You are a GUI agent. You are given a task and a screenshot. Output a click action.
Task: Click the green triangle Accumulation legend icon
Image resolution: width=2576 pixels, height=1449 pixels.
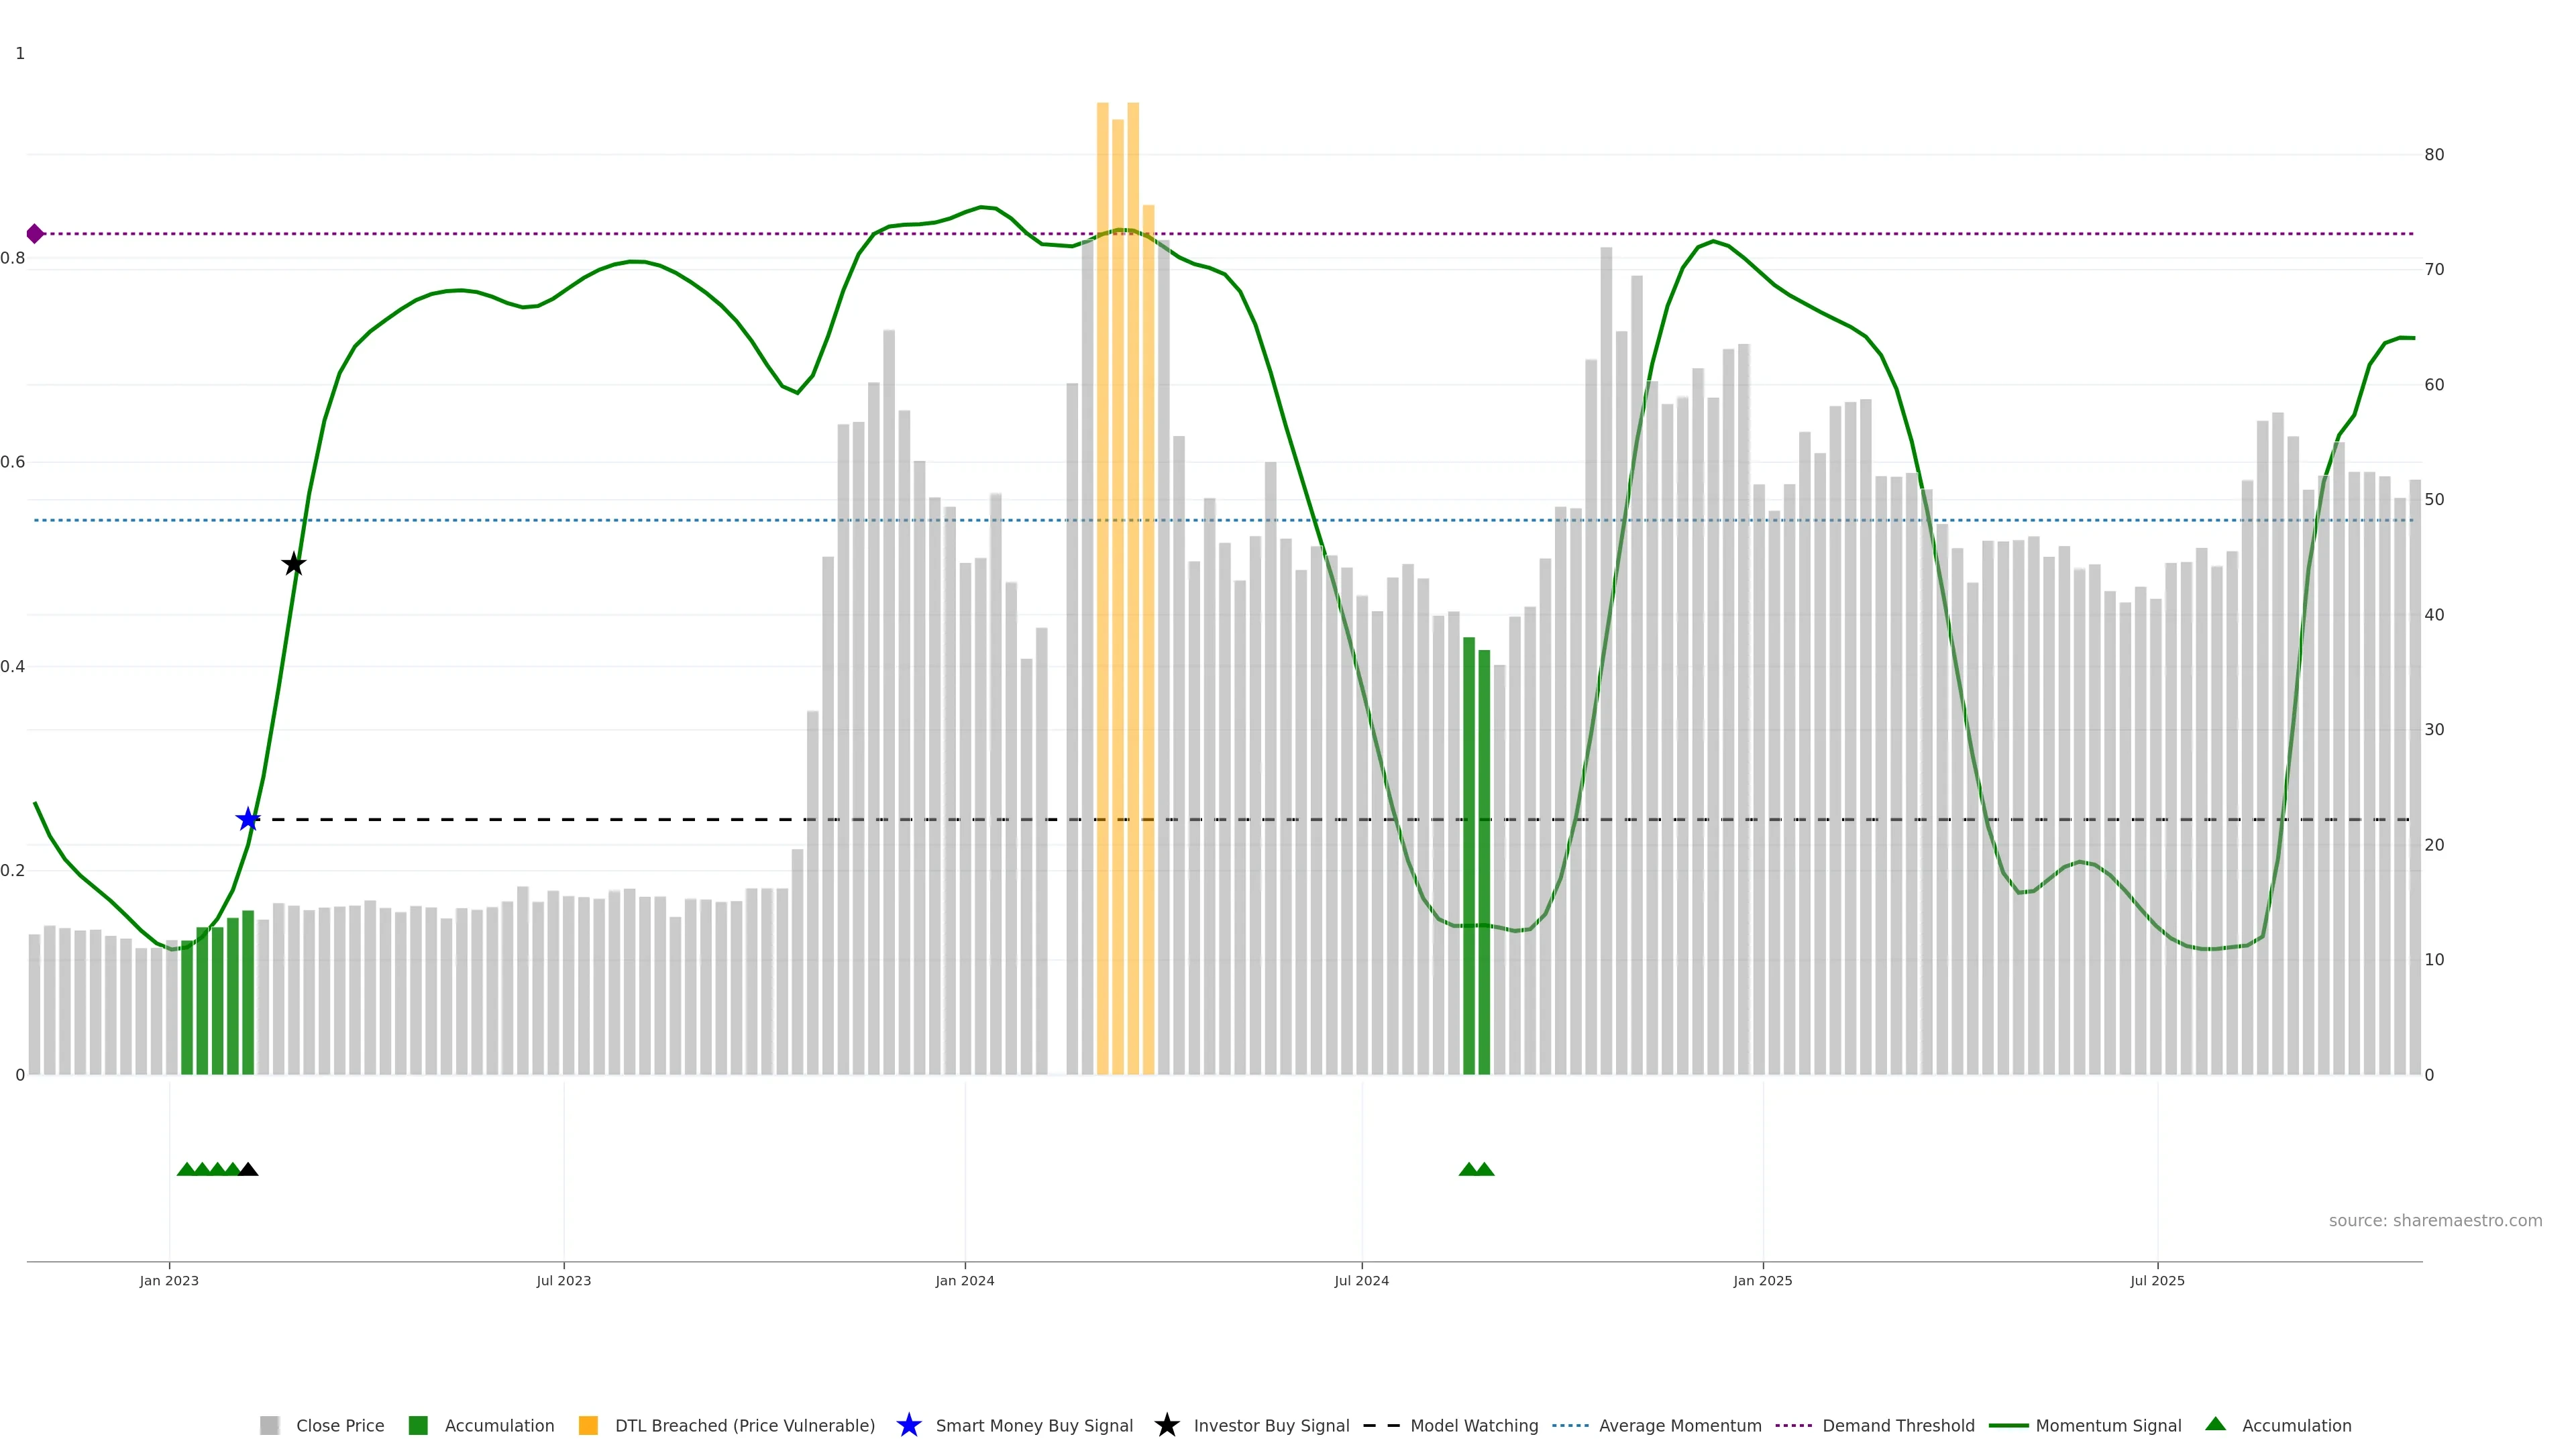2215,1424
